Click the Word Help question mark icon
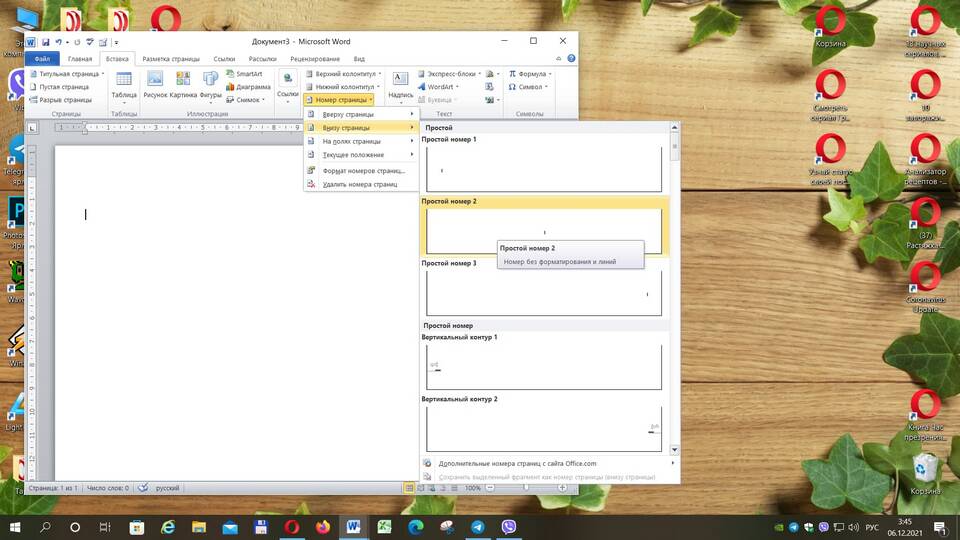 pos(571,59)
